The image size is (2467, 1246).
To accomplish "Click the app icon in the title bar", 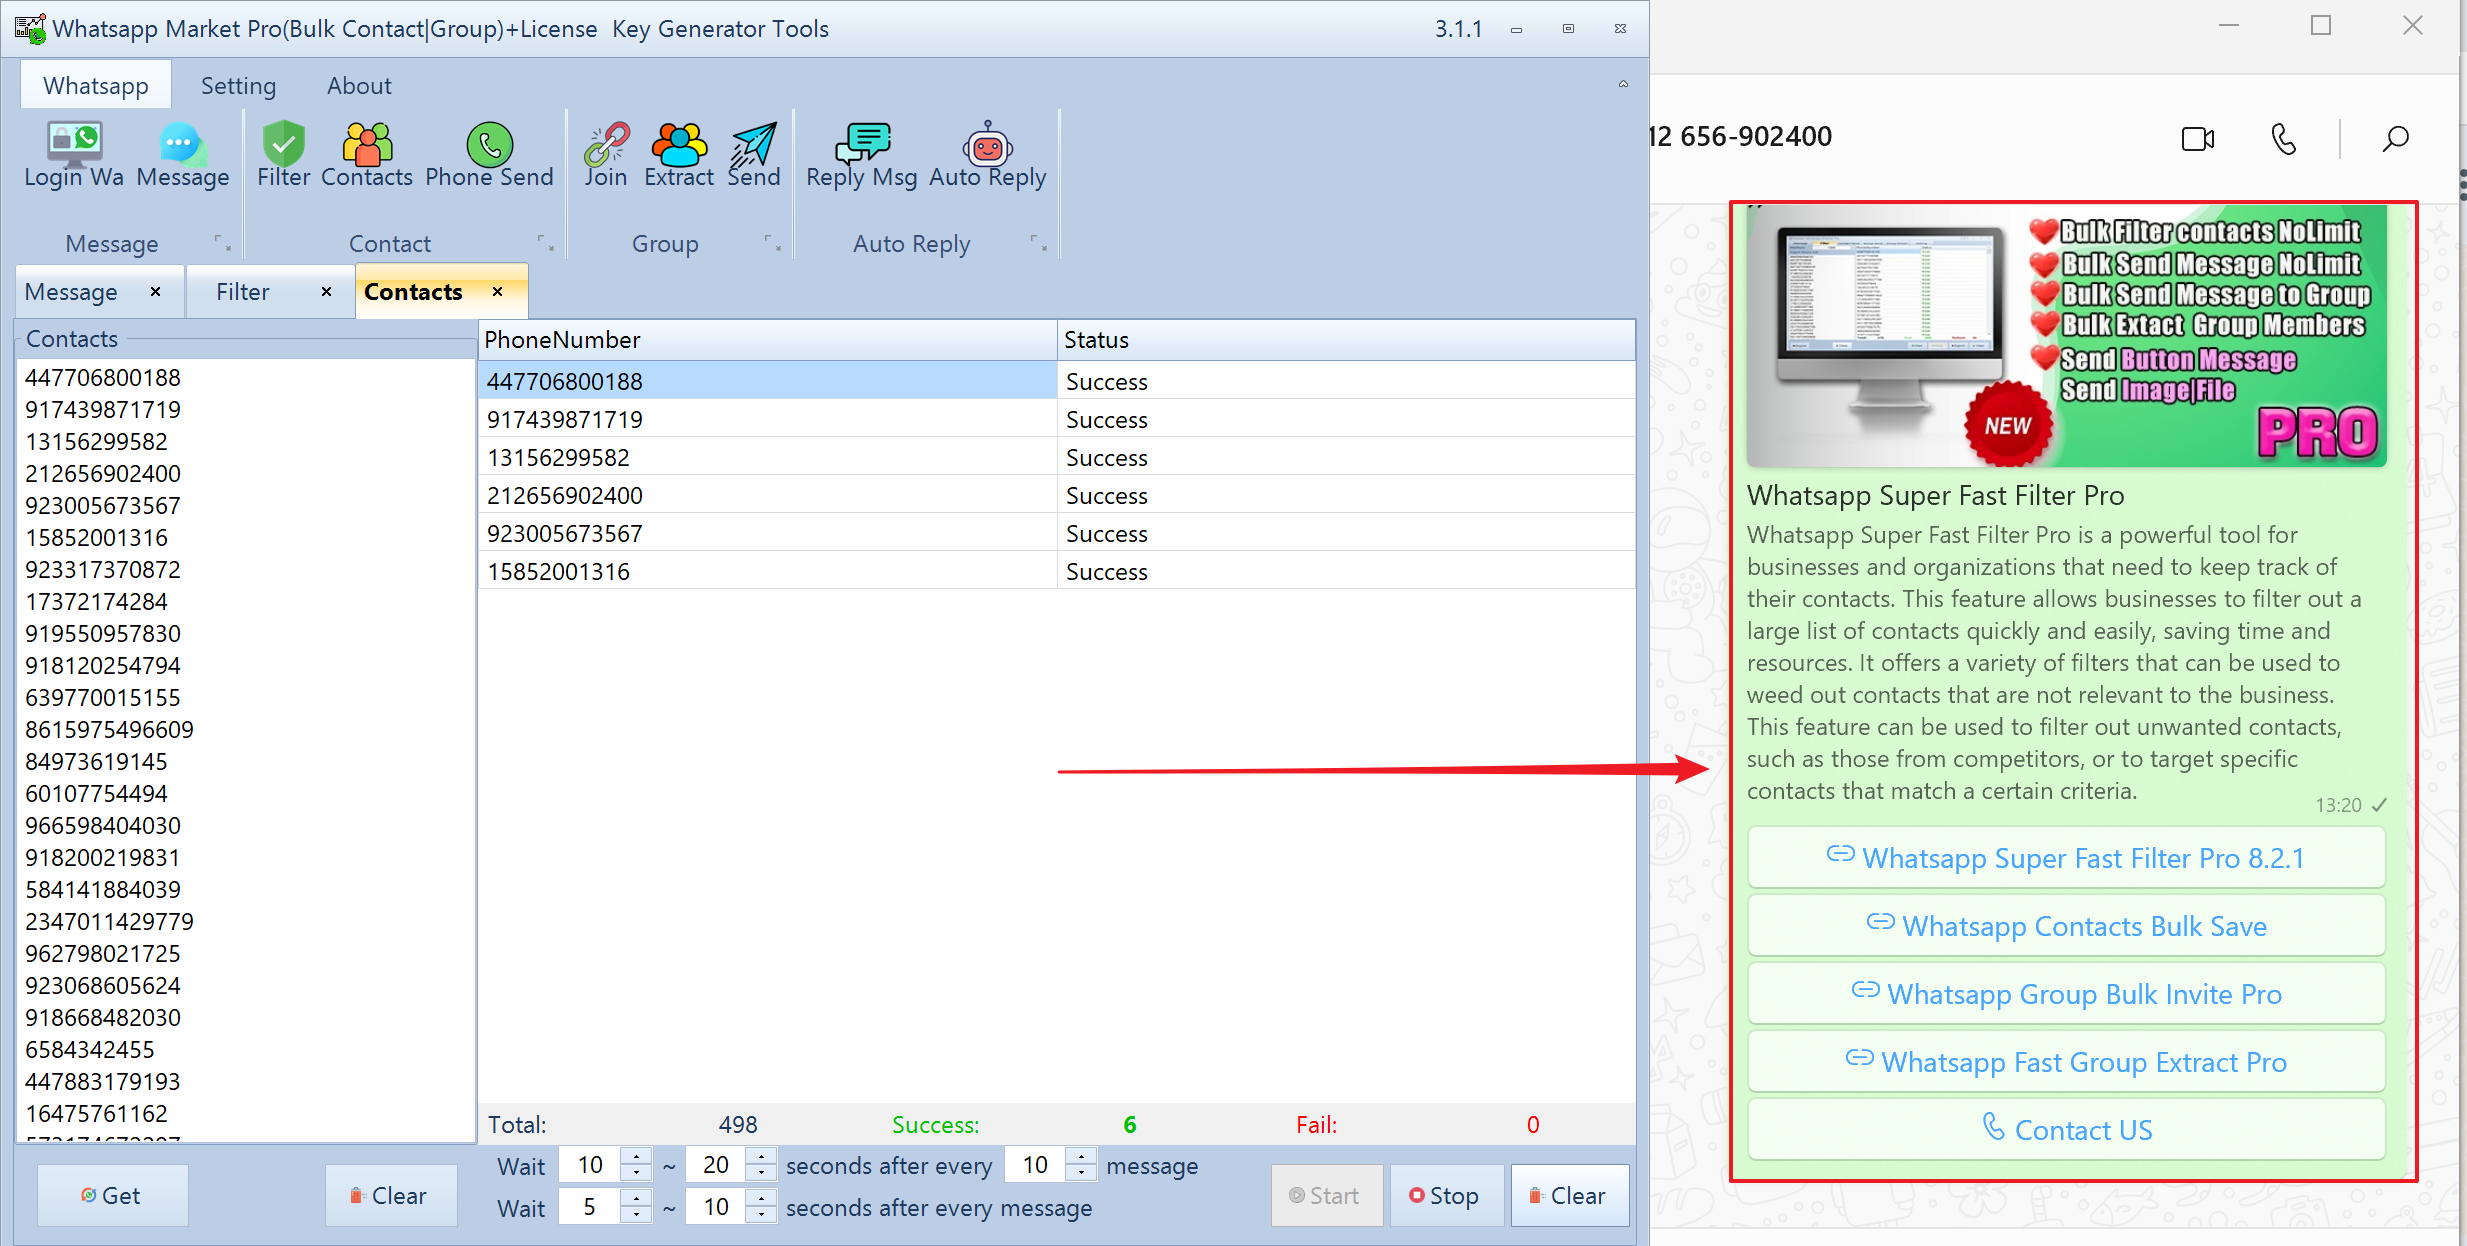I will click(30, 29).
